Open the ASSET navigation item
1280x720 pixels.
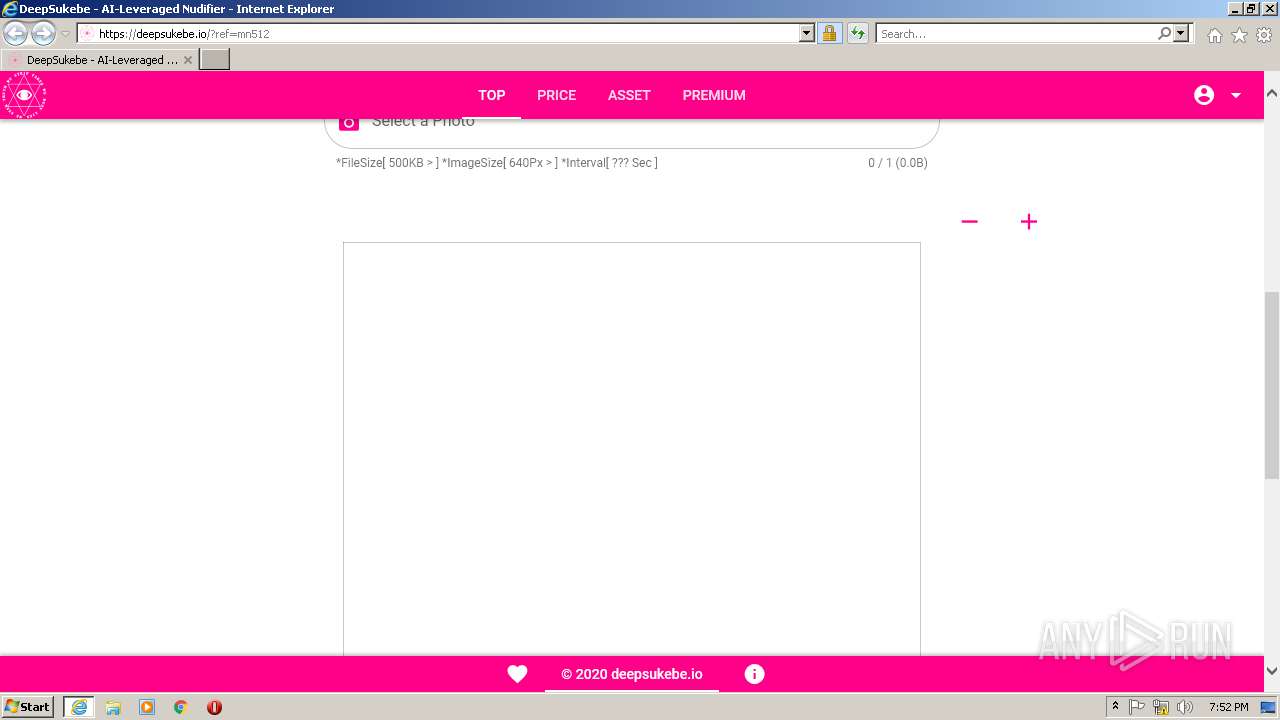pyautogui.click(x=629, y=95)
